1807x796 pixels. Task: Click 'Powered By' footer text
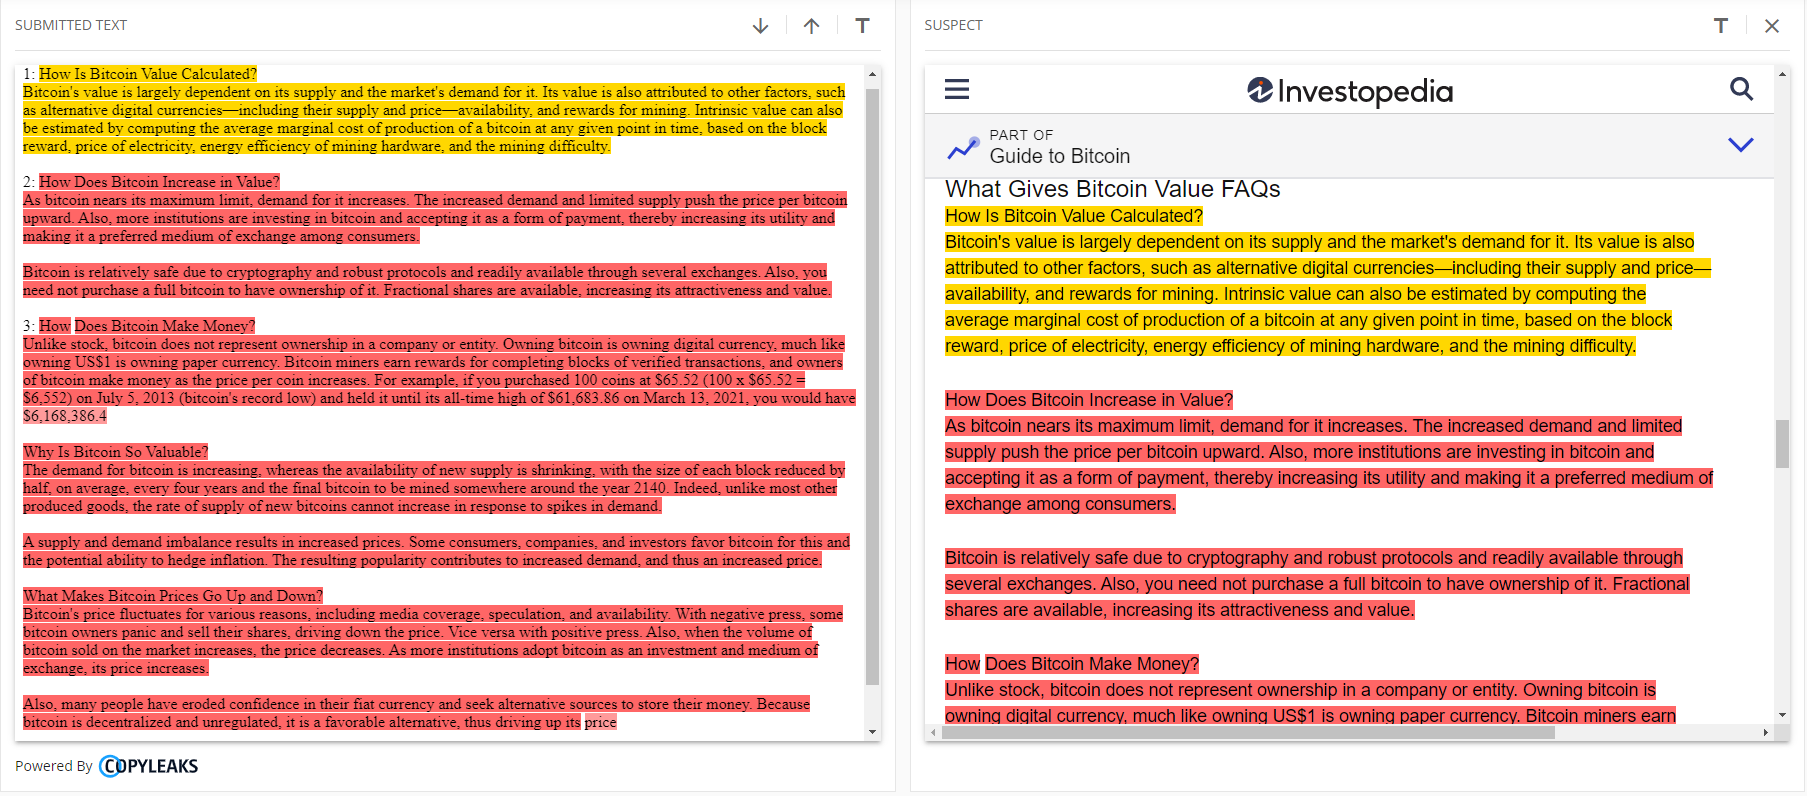point(54,766)
